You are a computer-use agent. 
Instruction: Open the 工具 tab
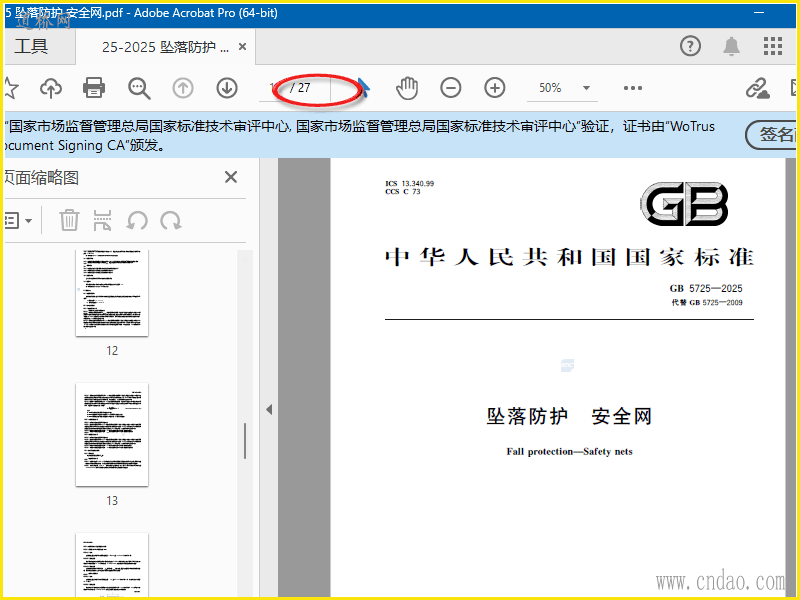point(32,46)
